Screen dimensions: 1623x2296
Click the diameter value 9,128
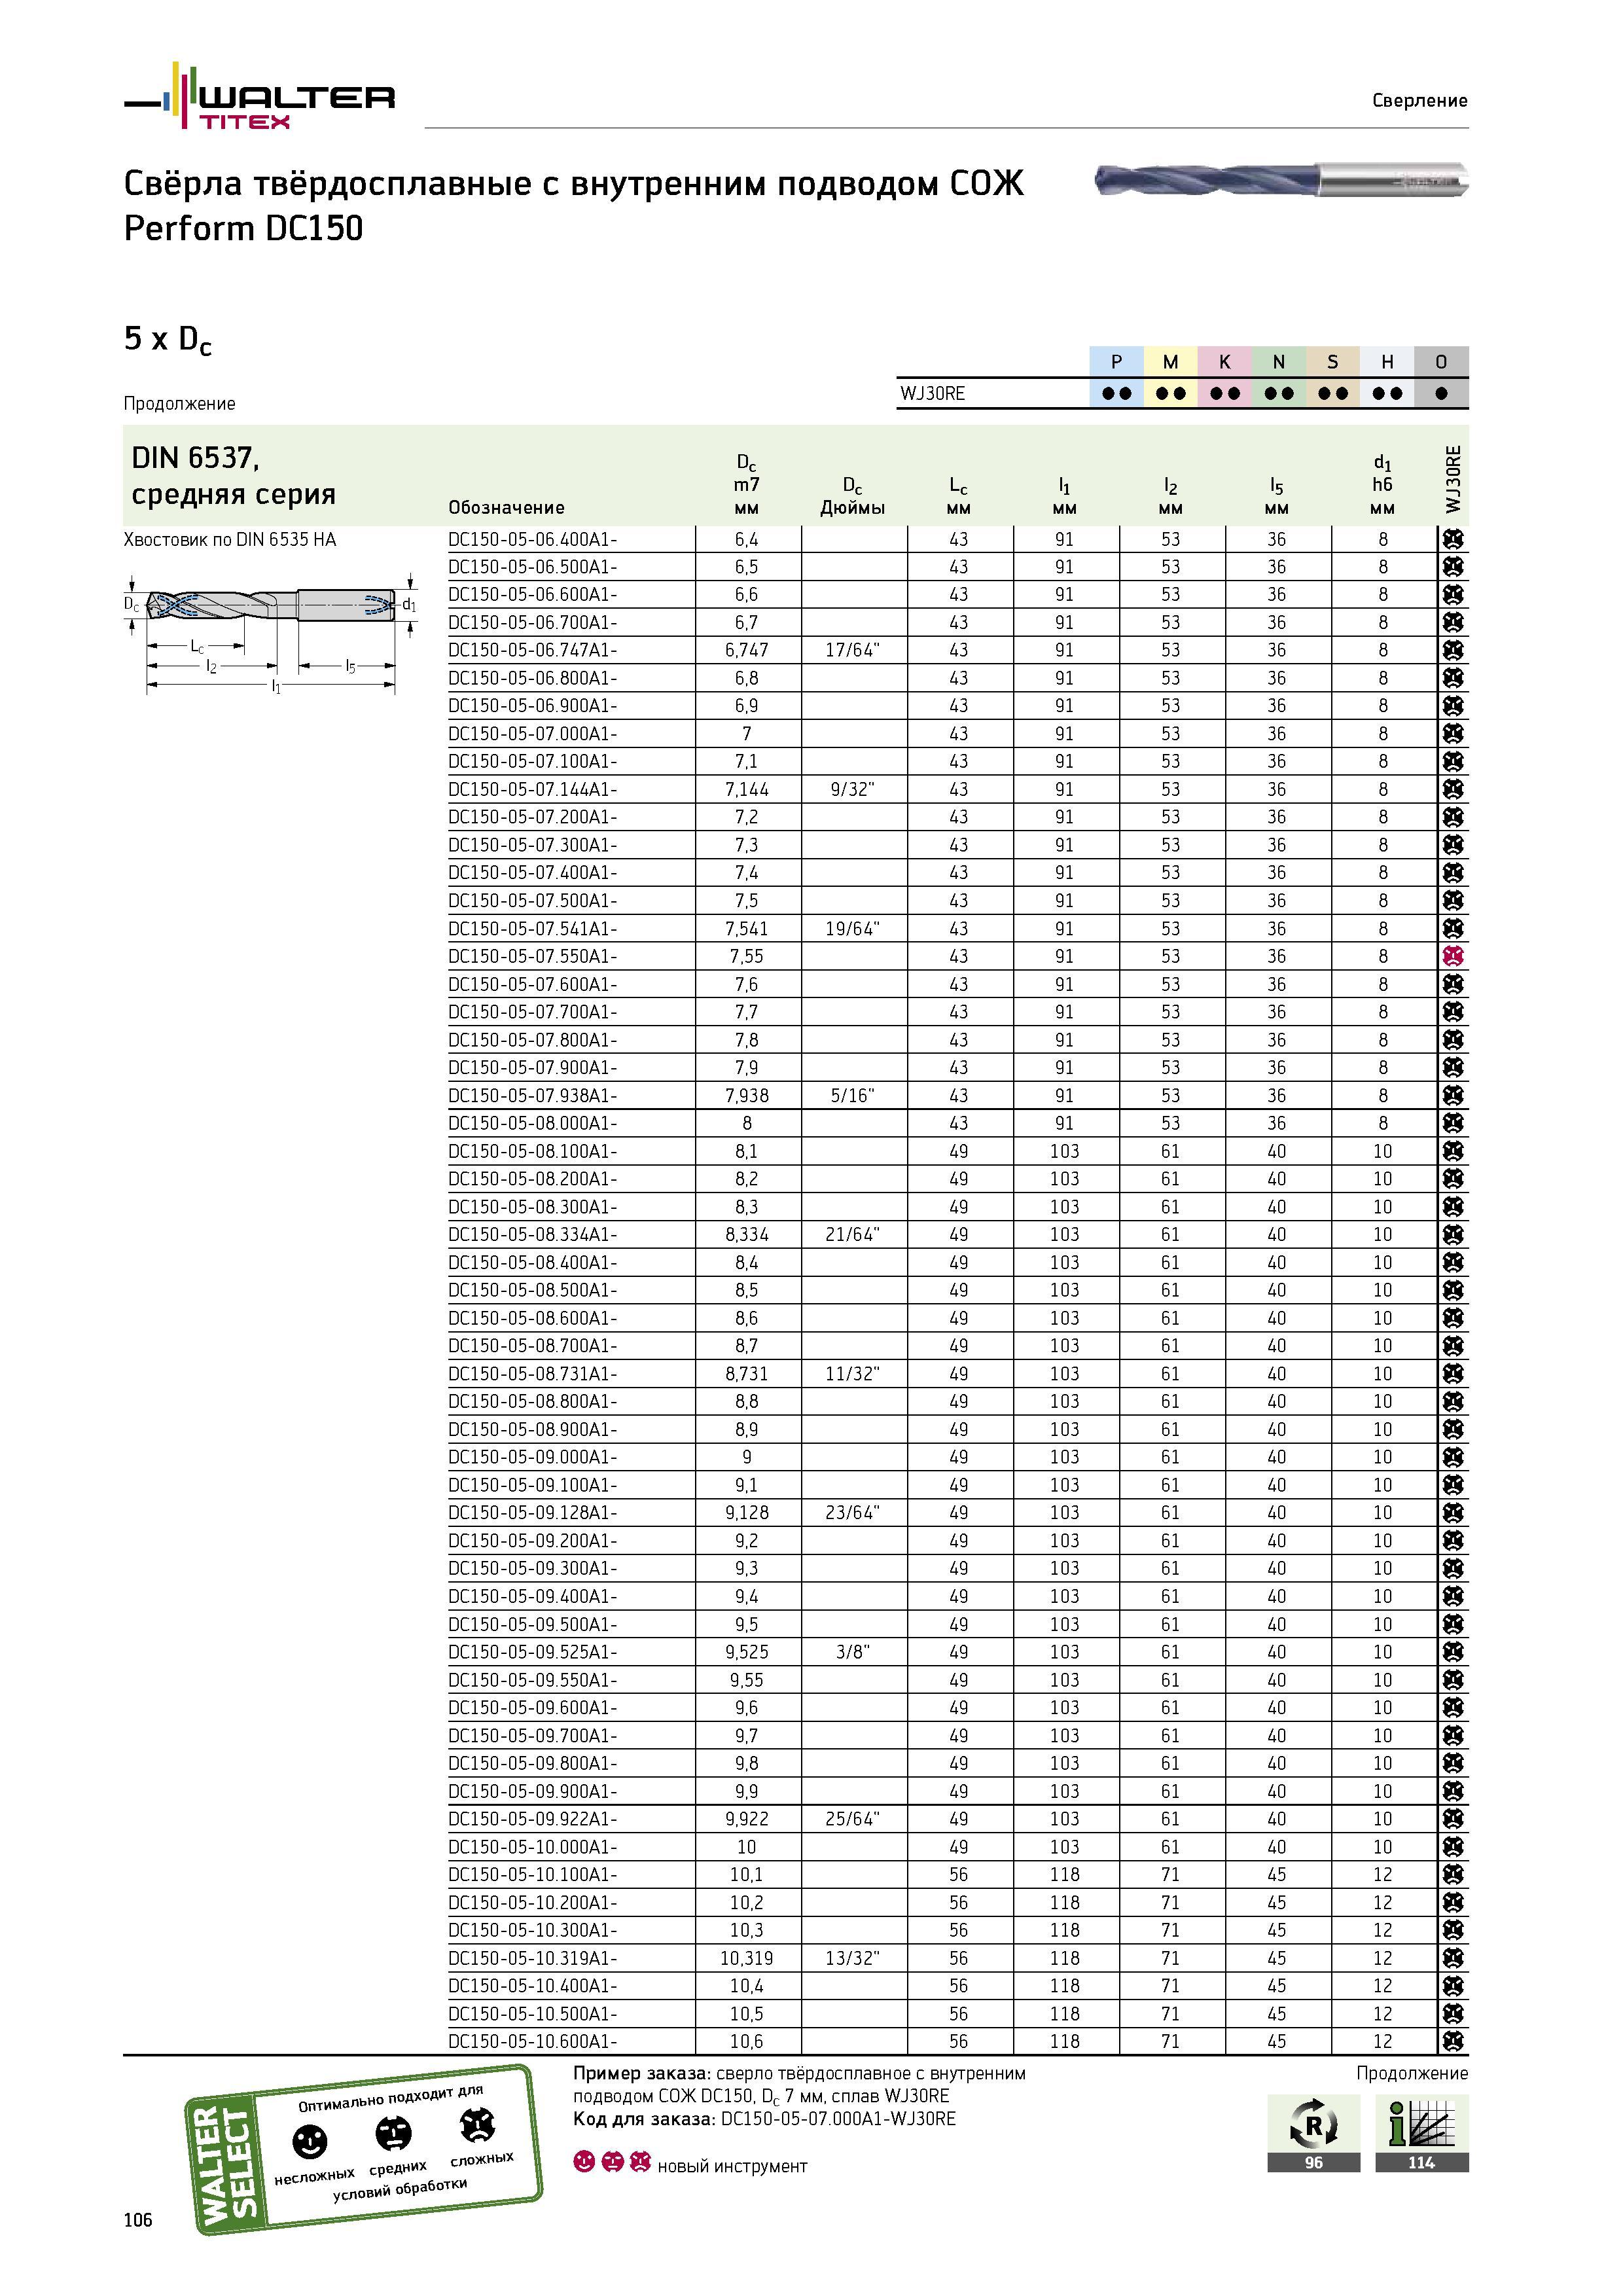[746, 1513]
